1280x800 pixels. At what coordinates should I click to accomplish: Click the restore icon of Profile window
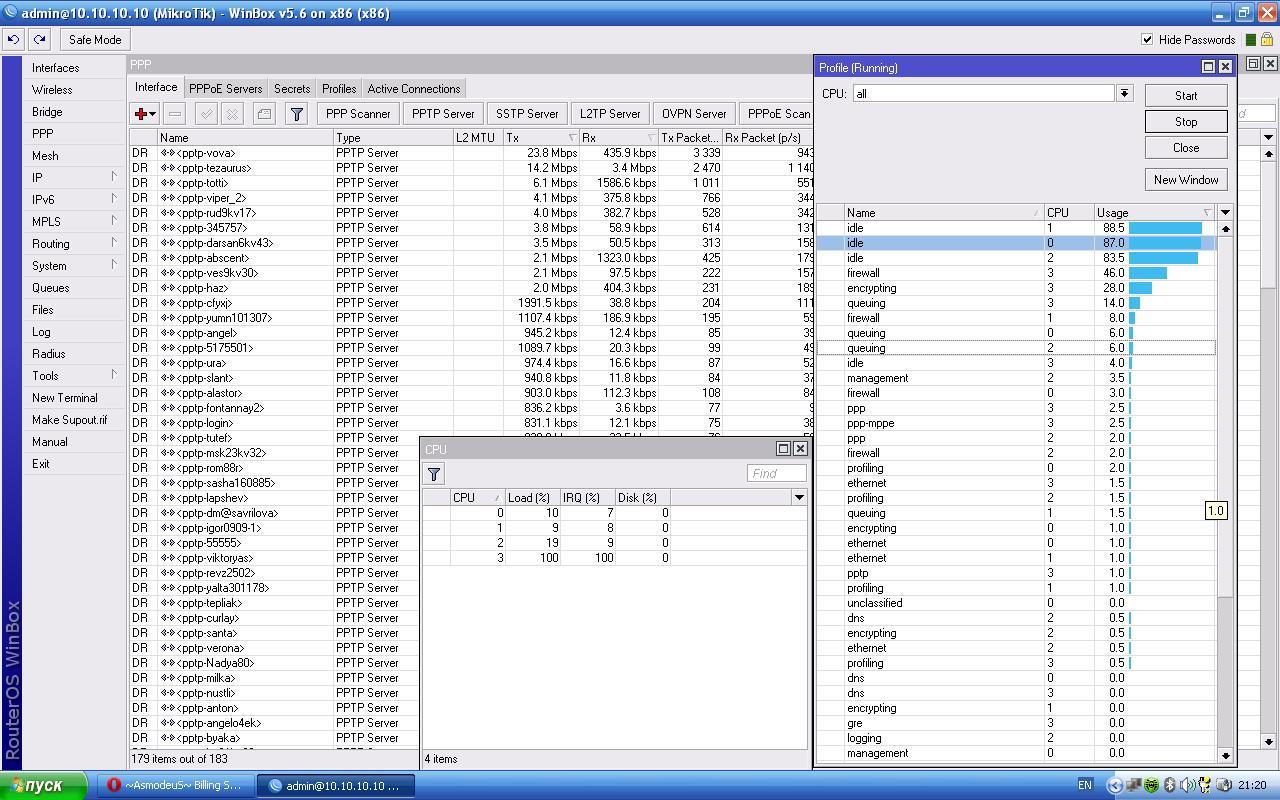coord(1208,67)
